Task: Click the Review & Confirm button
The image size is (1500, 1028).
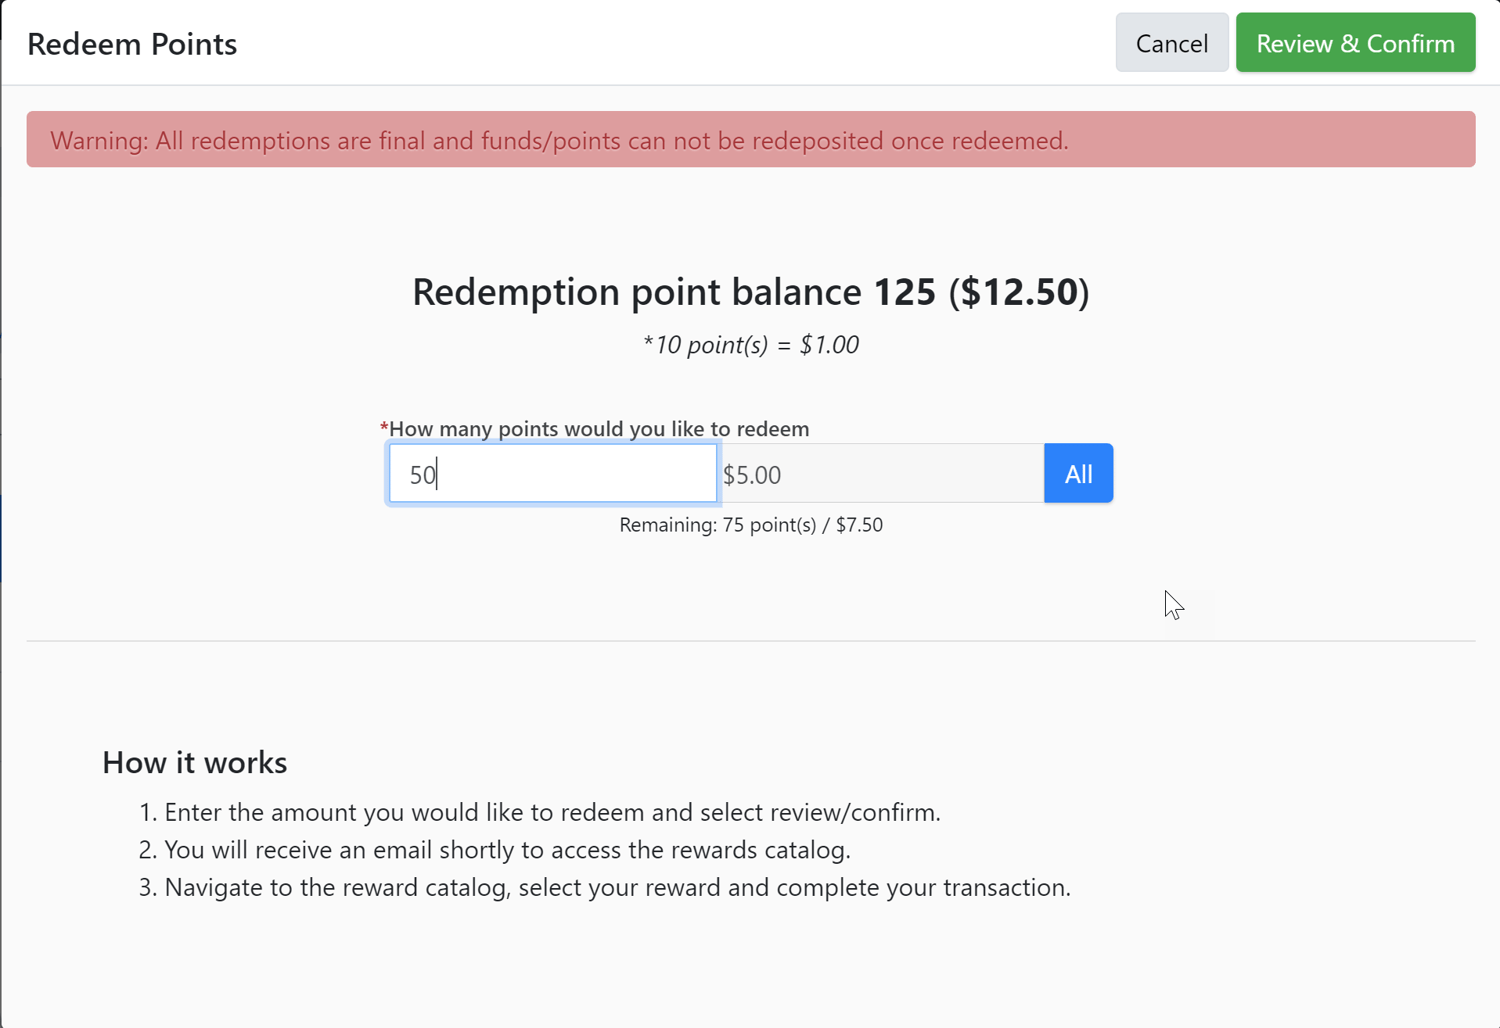Action: coord(1355,42)
